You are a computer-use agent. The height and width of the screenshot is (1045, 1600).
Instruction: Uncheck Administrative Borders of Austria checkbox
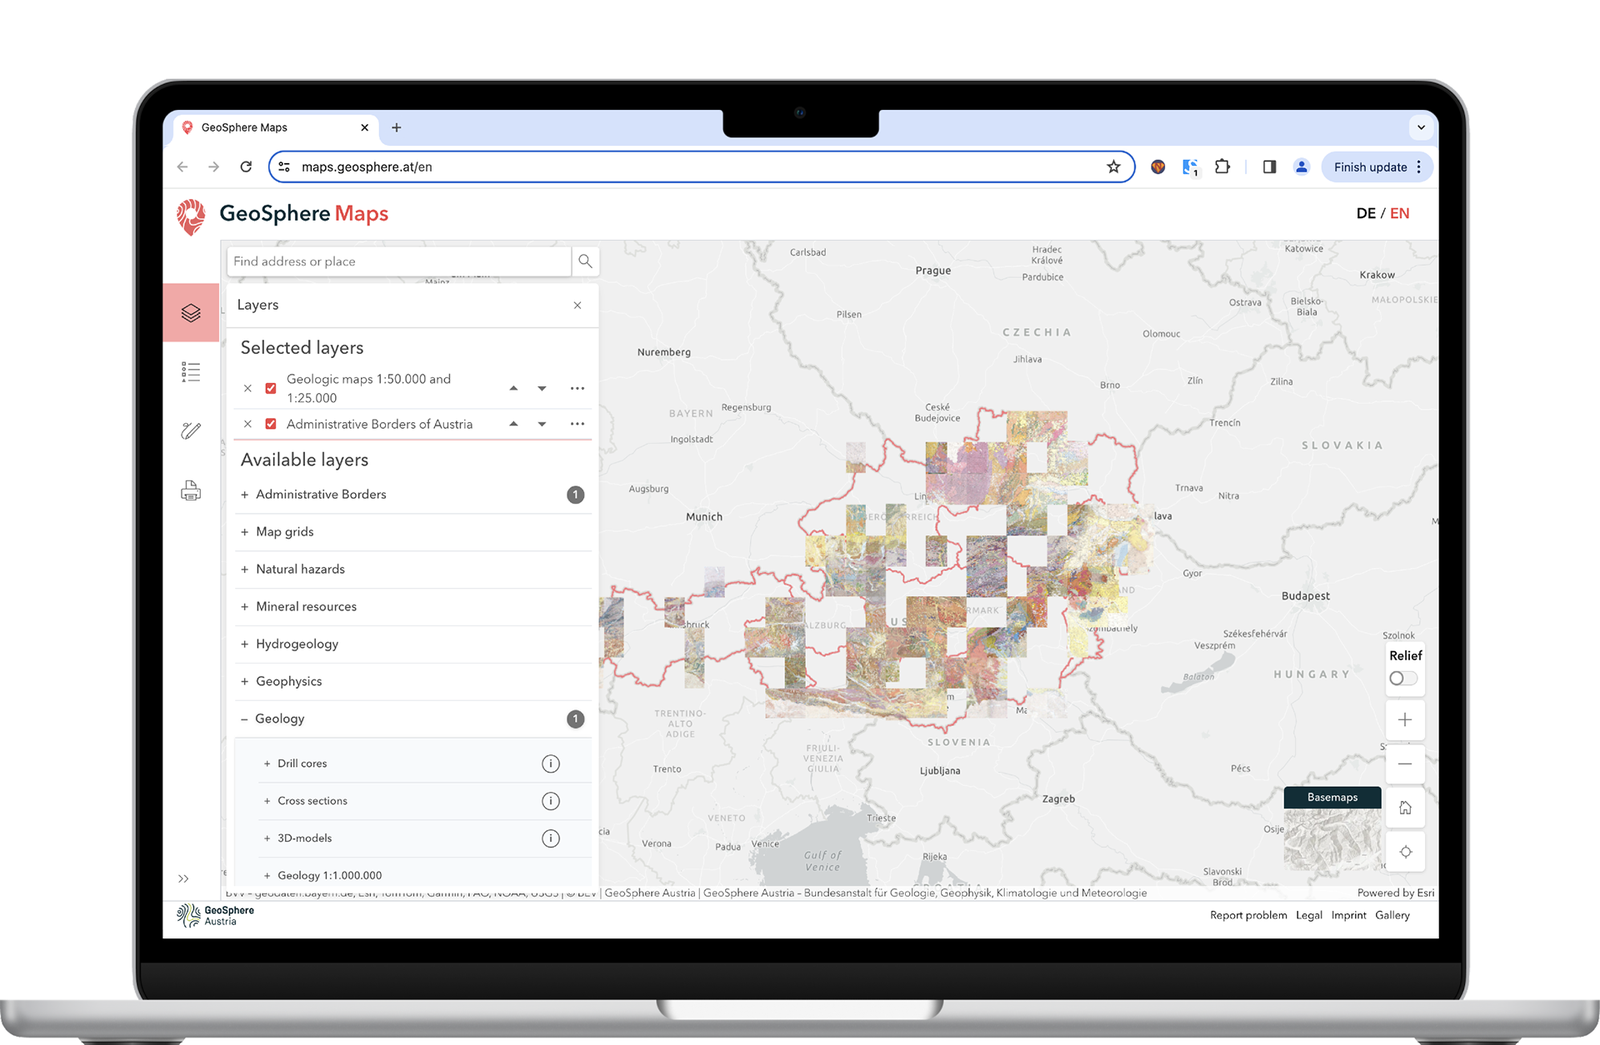click(x=271, y=424)
